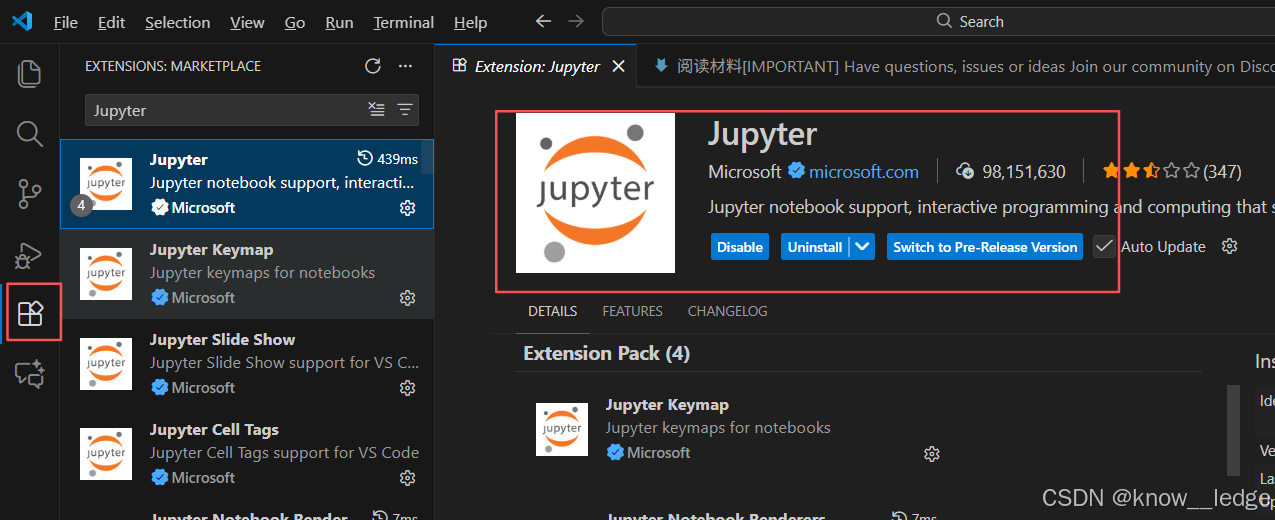Select Jupyter Cell Tags in the list

coord(247,454)
